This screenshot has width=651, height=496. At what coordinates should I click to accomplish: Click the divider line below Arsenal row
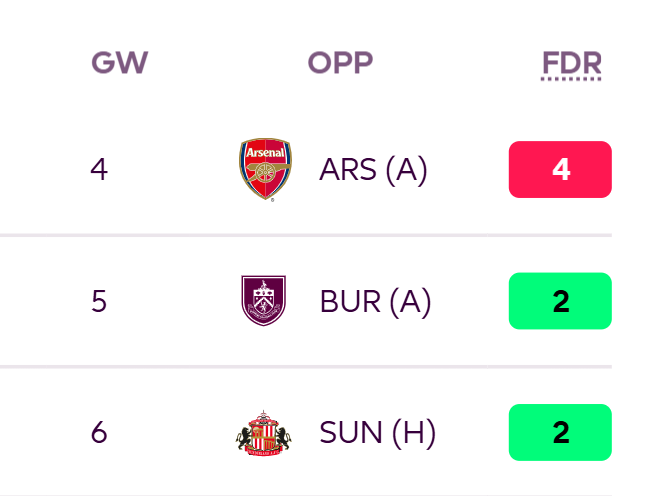pos(300,236)
